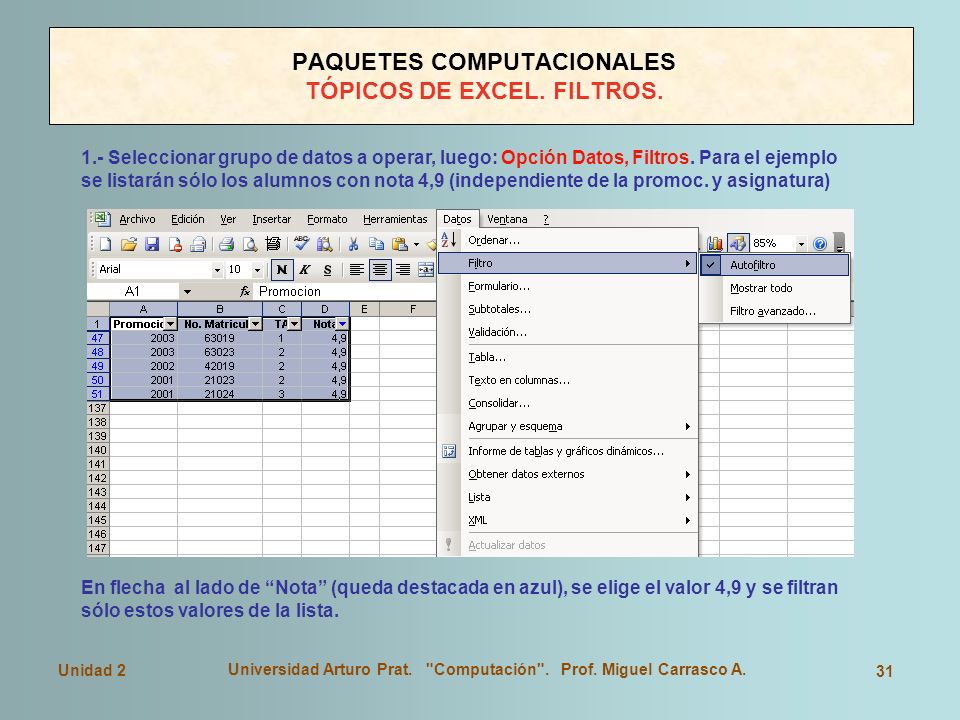The image size is (960, 720).
Task: Open the 85% zoom dropdown
Action: click(x=801, y=244)
